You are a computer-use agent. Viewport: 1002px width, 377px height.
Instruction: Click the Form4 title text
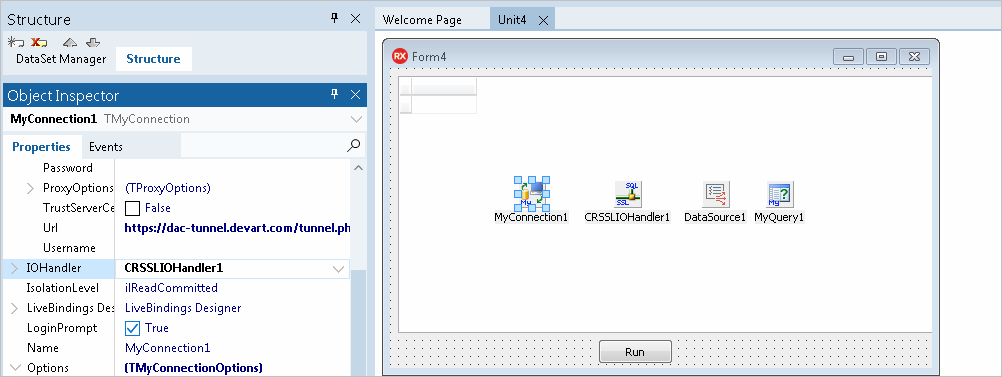(429, 57)
